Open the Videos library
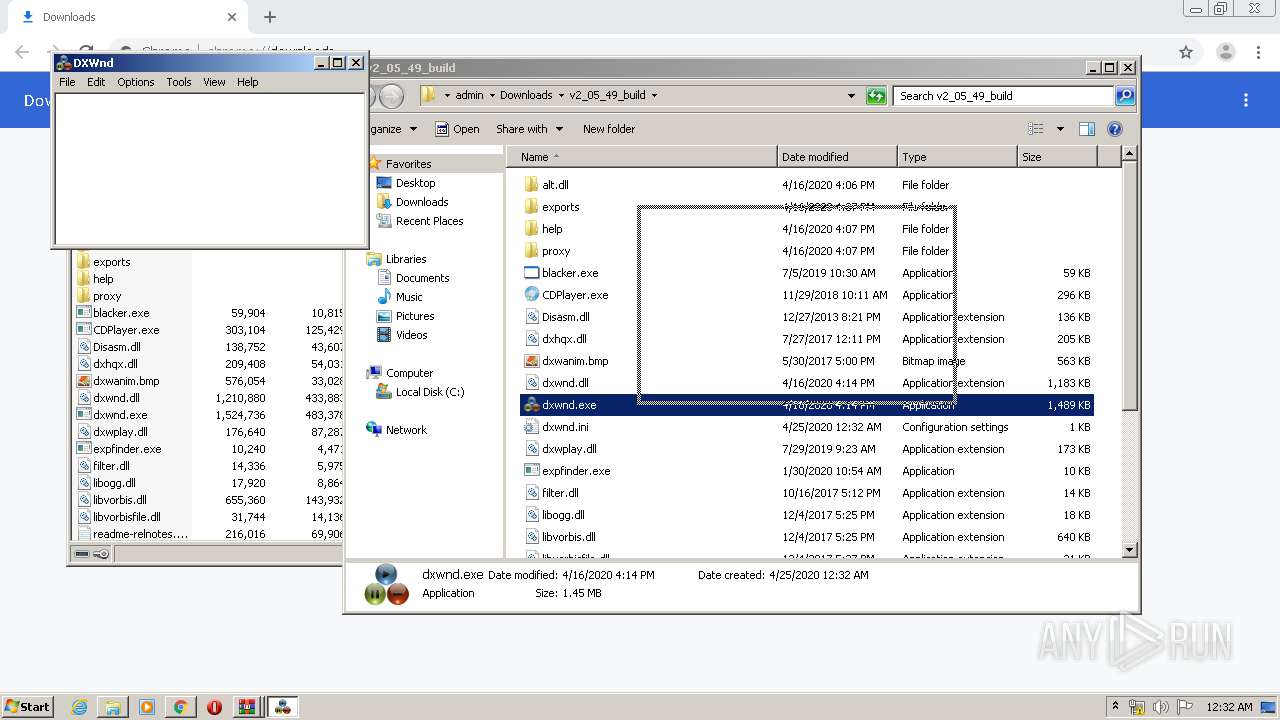This screenshot has width=1280, height=720. click(x=411, y=335)
